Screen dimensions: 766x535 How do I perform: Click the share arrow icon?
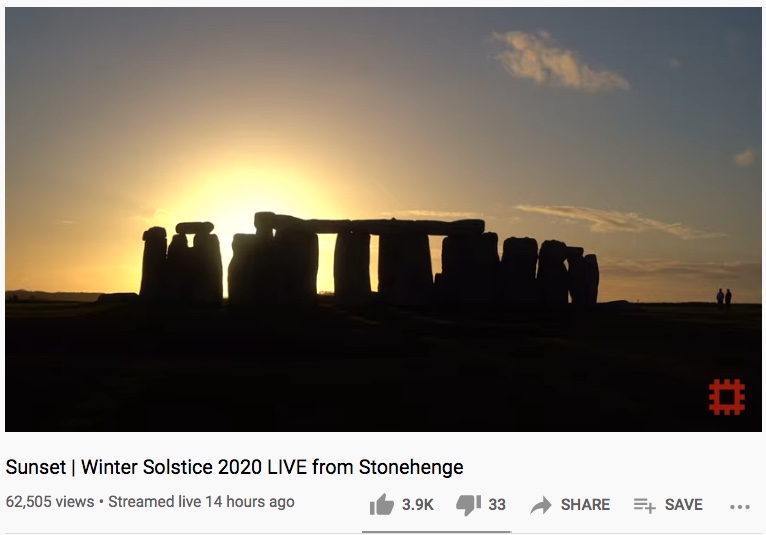pyautogui.click(x=541, y=505)
